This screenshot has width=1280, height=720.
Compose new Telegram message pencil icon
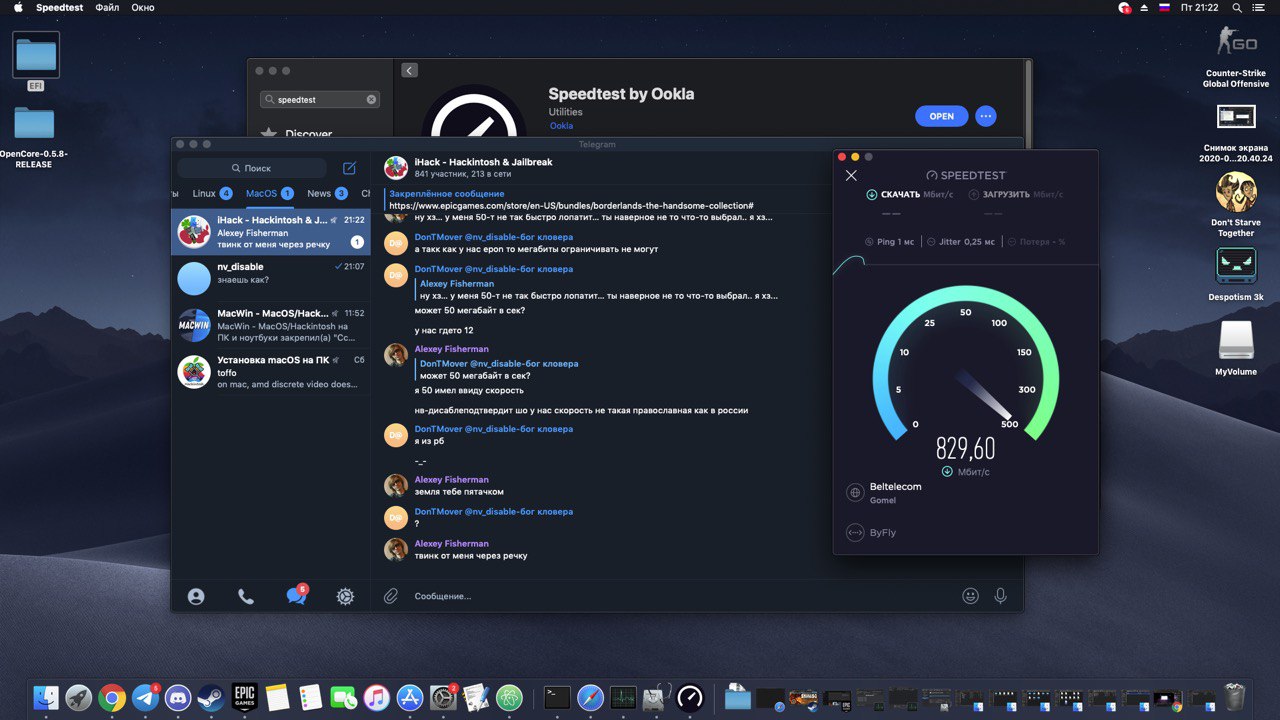(x=349, y=168)
